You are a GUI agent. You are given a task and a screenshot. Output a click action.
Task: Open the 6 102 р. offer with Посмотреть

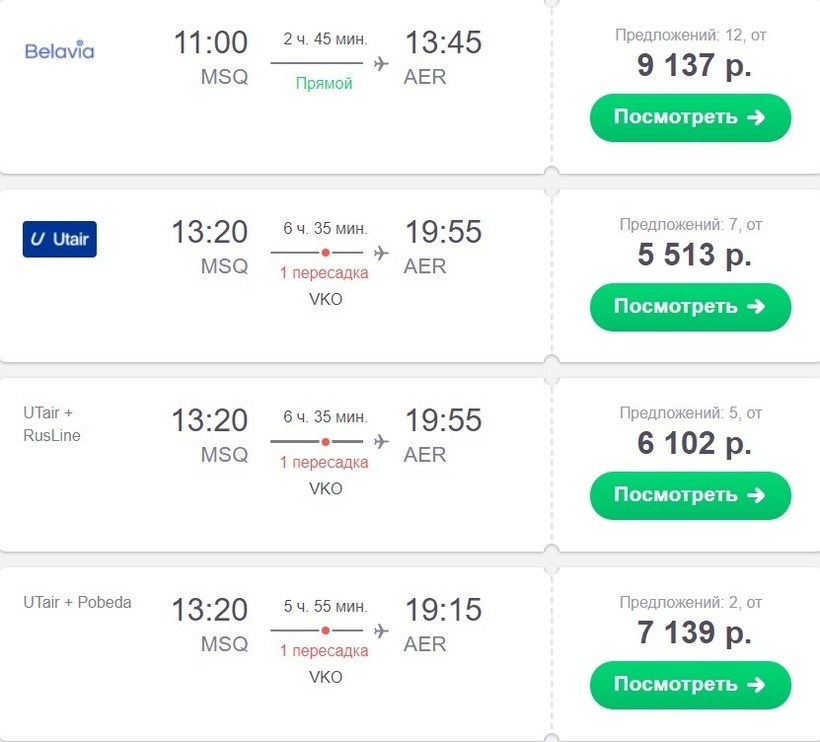pyautogui.click(x=690, y=495)
